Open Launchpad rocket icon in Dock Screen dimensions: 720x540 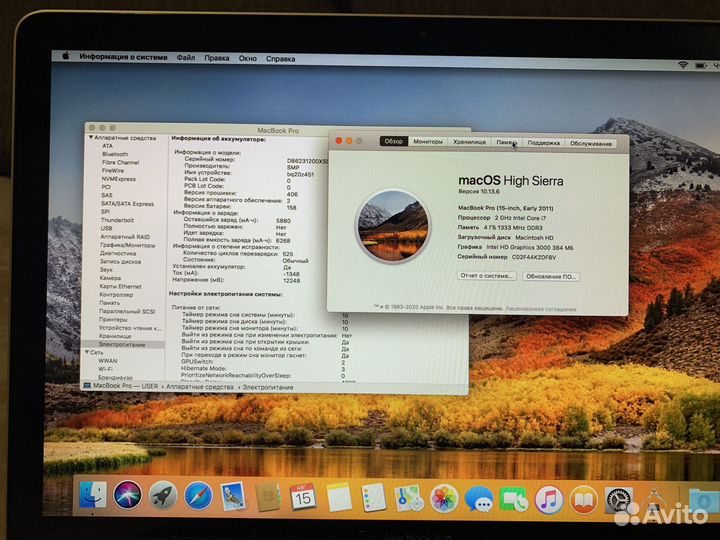click(x=163, y=495)
